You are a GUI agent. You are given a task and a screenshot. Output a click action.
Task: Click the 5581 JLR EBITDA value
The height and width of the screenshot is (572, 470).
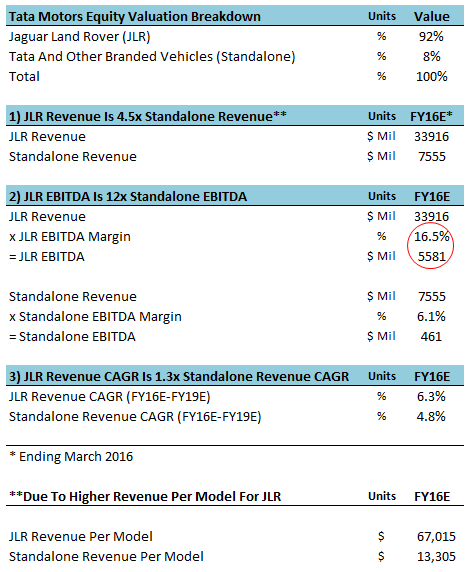tap(431, 257)
